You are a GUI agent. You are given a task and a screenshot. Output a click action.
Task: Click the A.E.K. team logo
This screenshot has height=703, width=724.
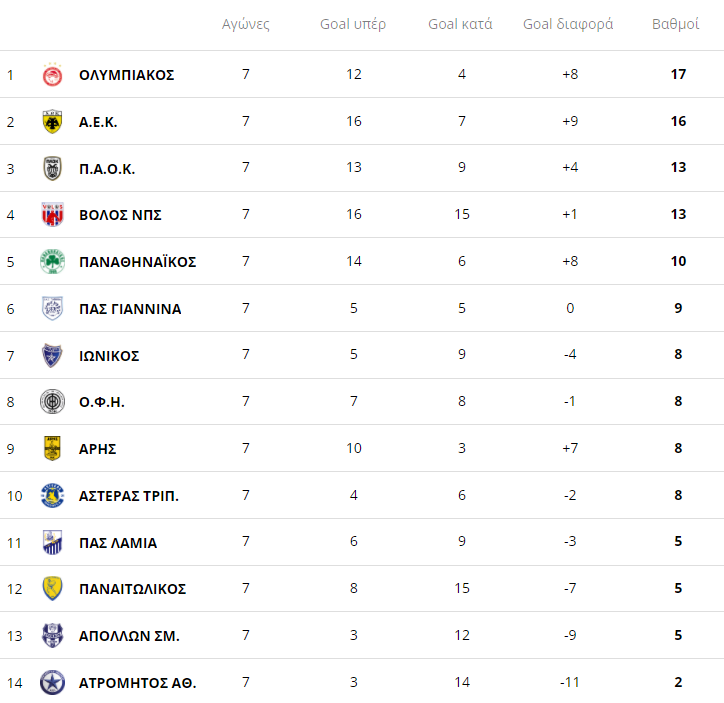tap(52, 122)
